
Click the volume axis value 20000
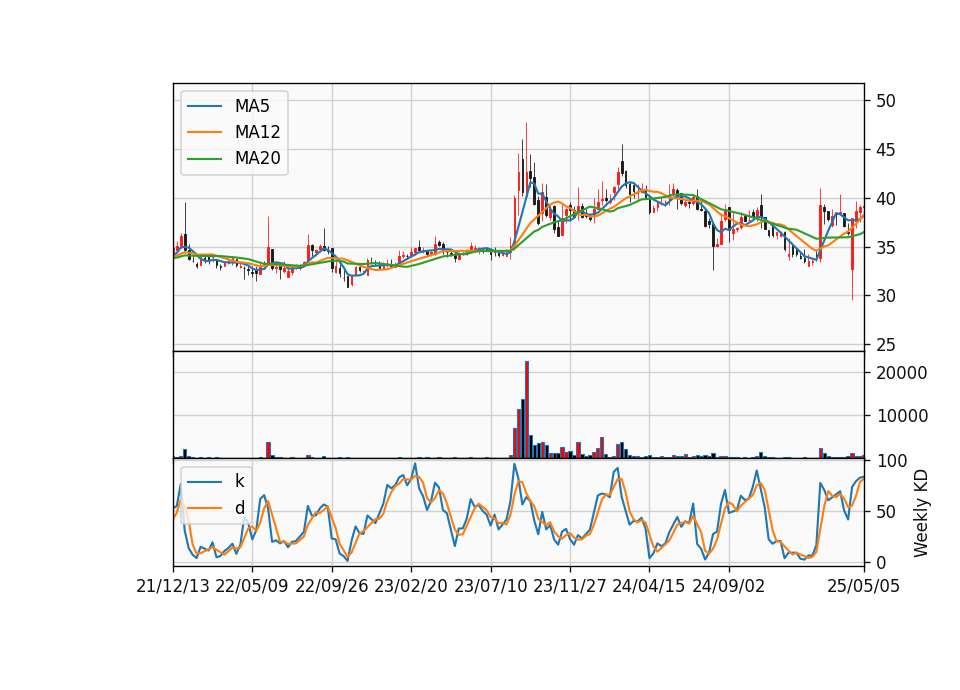click(x=901, y=373)
